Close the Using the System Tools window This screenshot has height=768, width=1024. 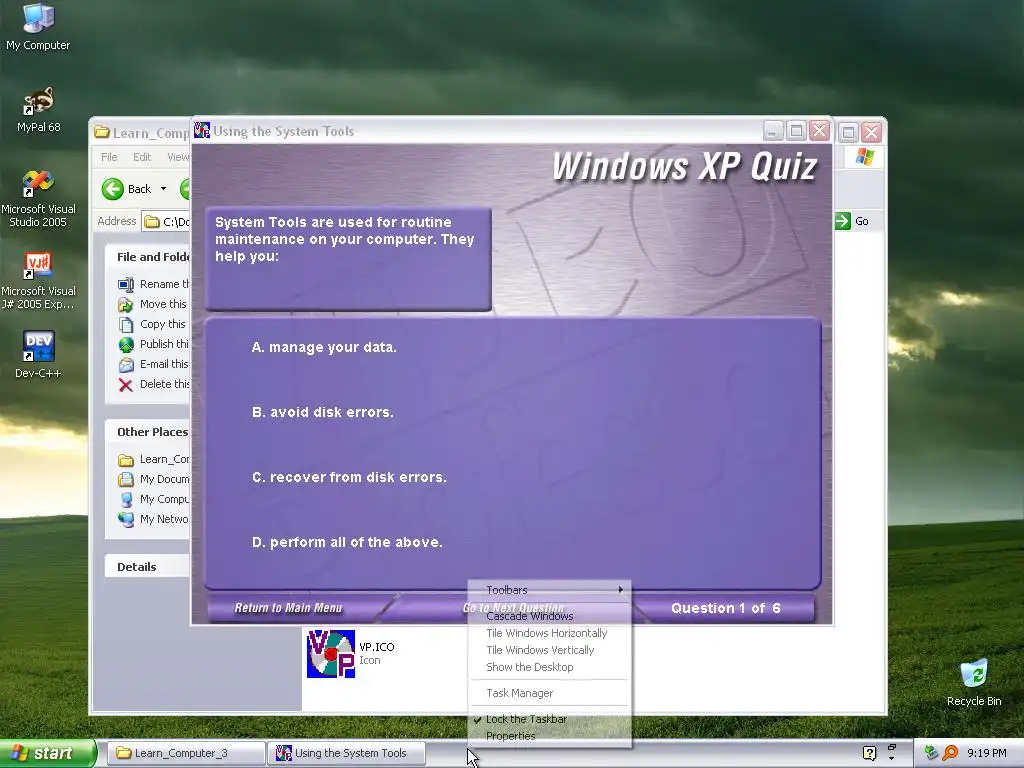[x=820, y=131]
